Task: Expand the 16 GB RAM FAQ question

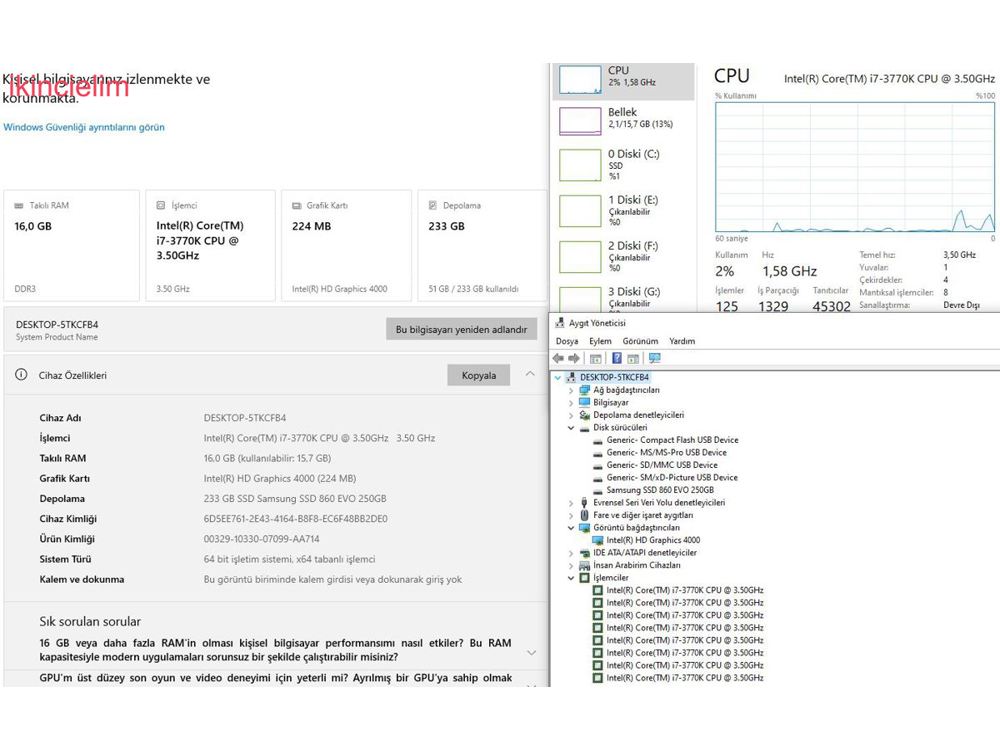Action: 531,652
